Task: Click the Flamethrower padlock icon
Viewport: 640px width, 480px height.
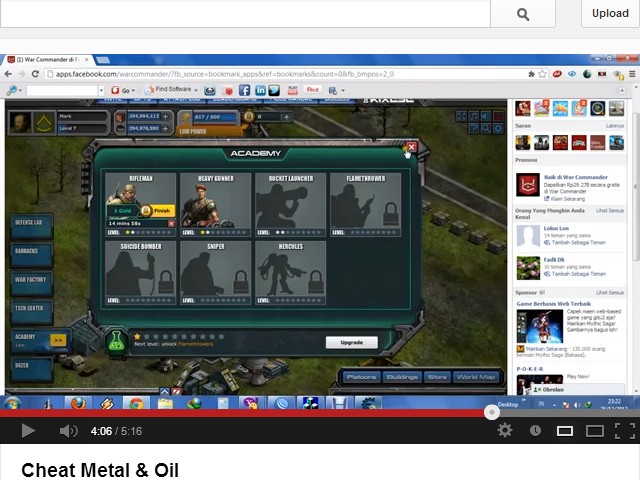Action: (391, 213)
